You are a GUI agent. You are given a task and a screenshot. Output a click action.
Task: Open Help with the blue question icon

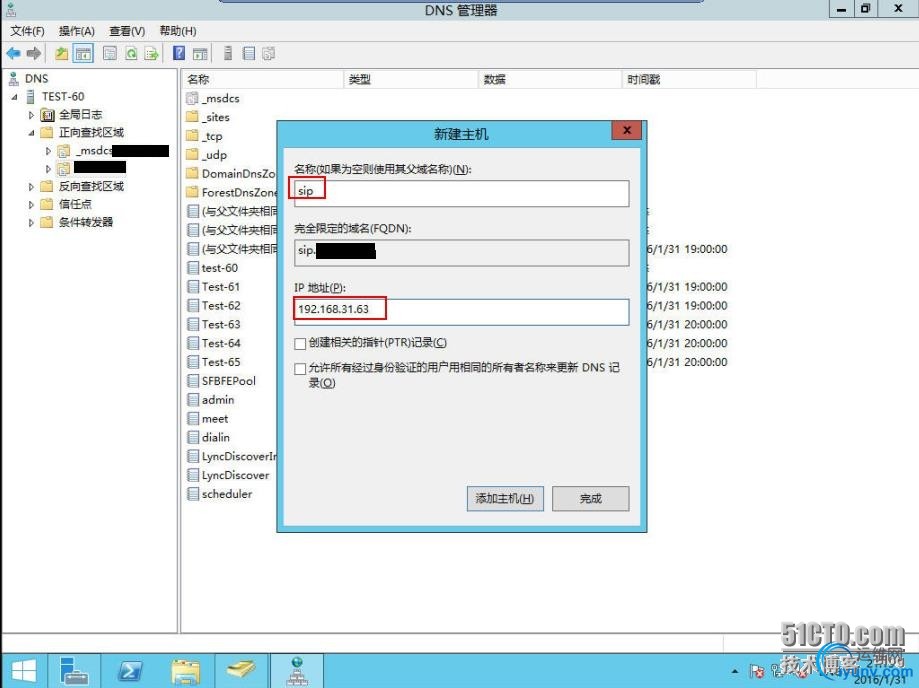179,53
